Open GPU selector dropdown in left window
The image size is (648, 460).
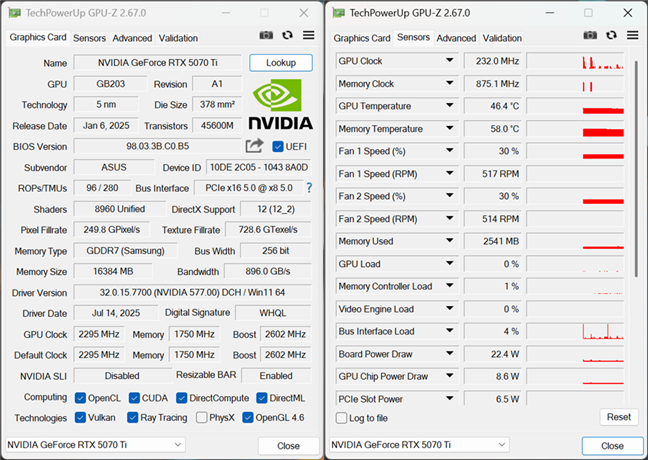95,445
